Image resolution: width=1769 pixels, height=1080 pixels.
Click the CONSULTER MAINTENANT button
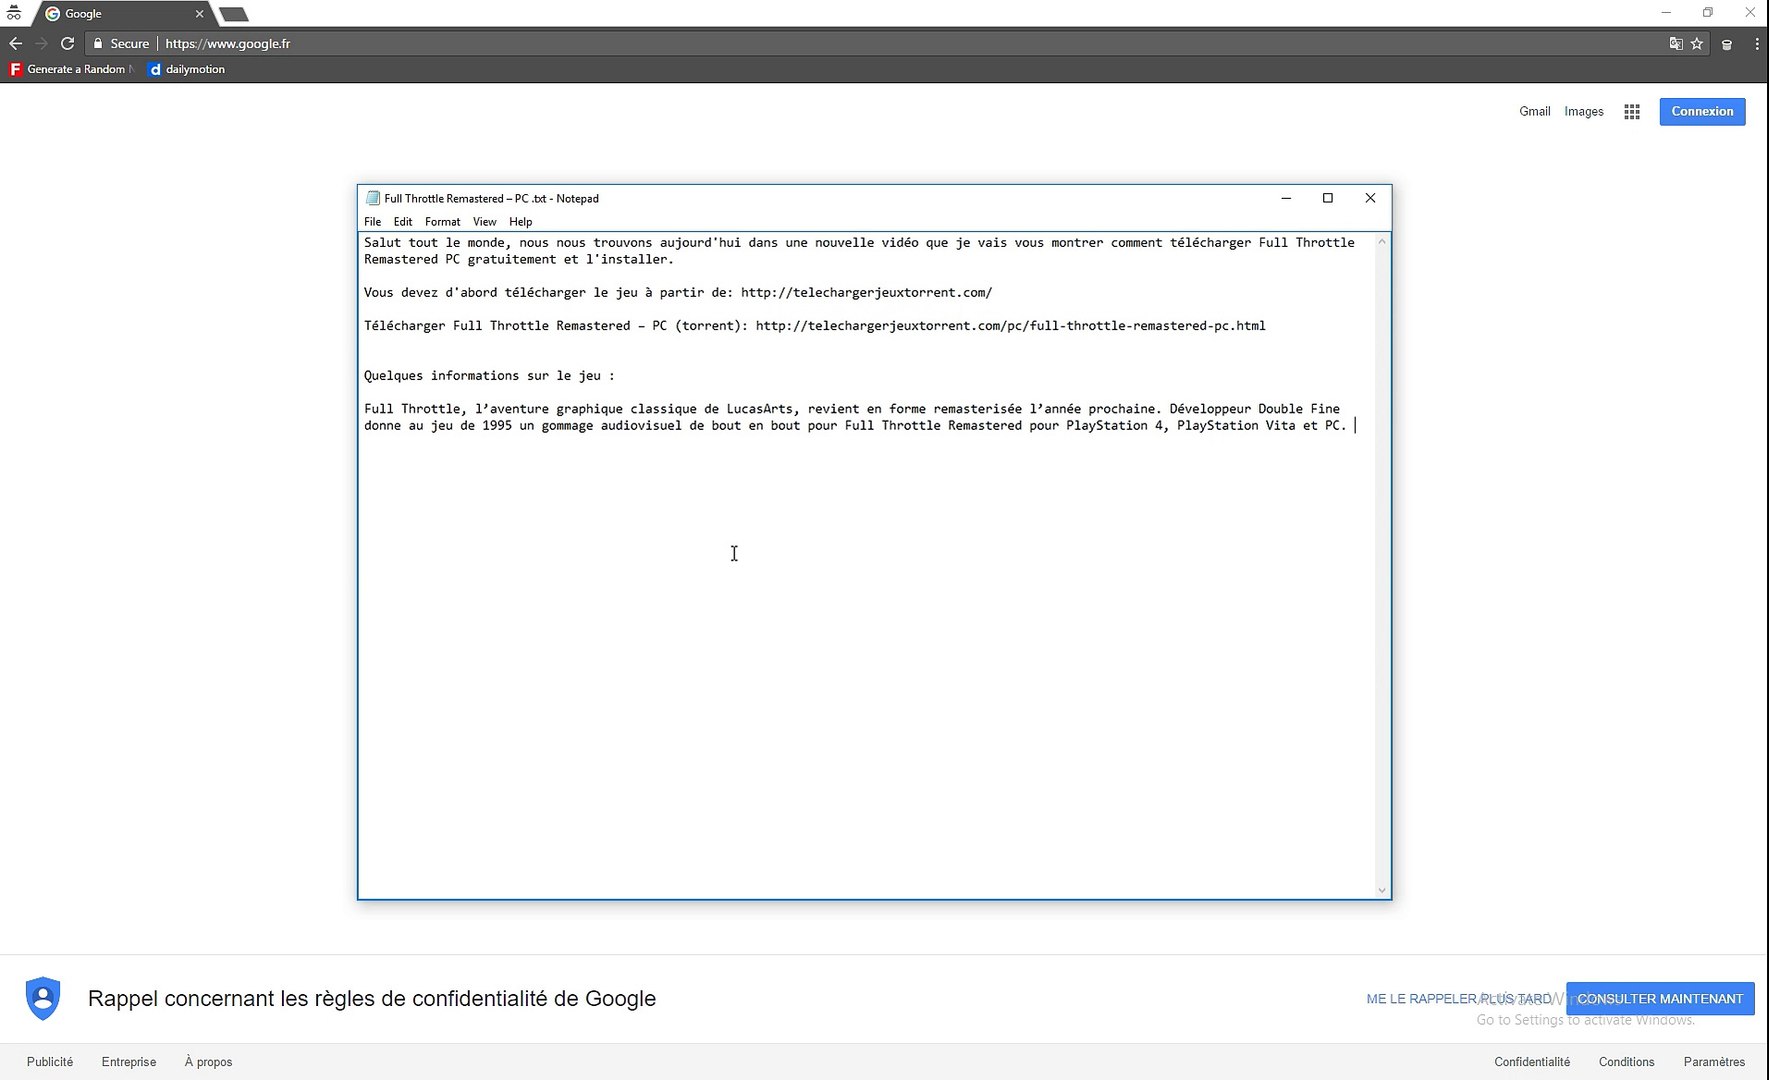click(x=1660, y=999)
